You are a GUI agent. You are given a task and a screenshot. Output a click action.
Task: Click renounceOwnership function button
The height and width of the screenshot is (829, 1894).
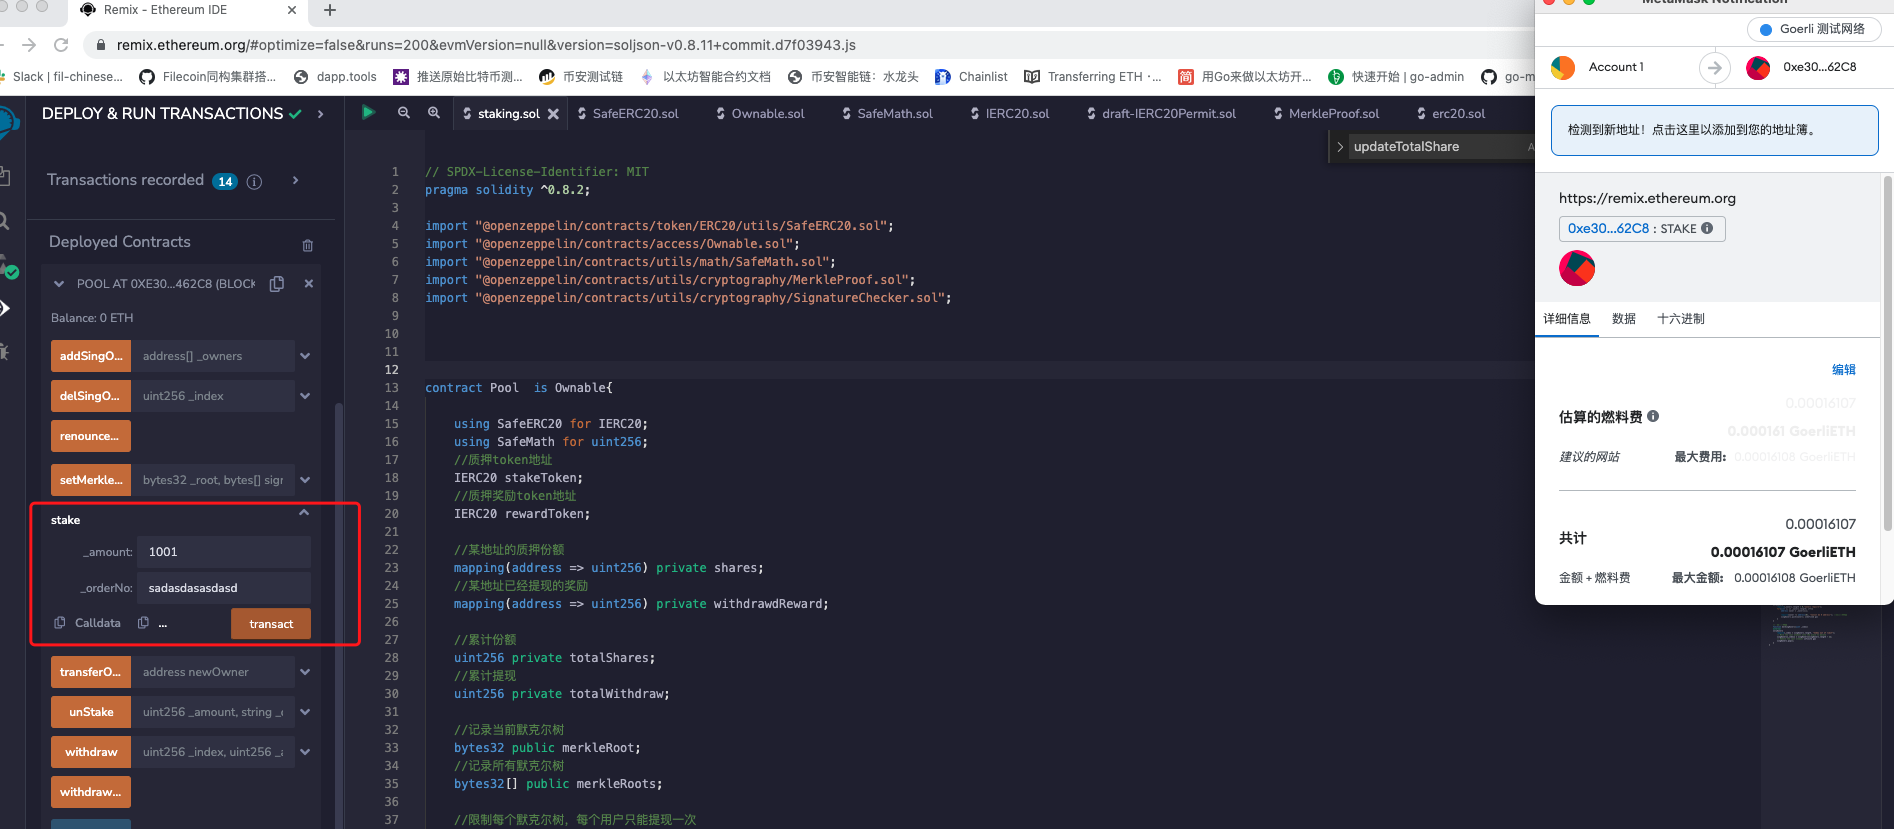91,436
